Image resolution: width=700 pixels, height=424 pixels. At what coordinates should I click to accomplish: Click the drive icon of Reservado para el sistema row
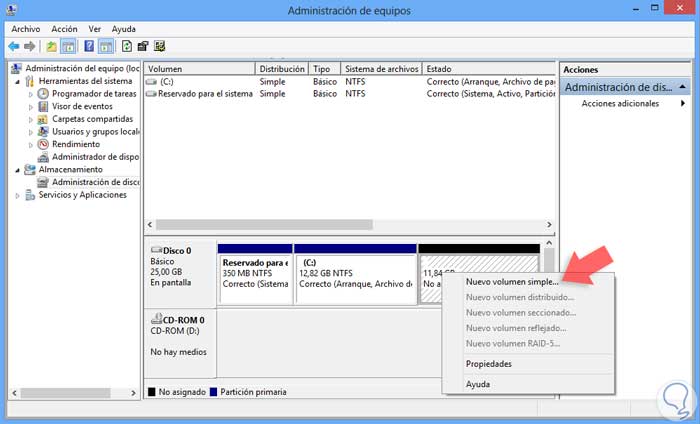(152, 94)
